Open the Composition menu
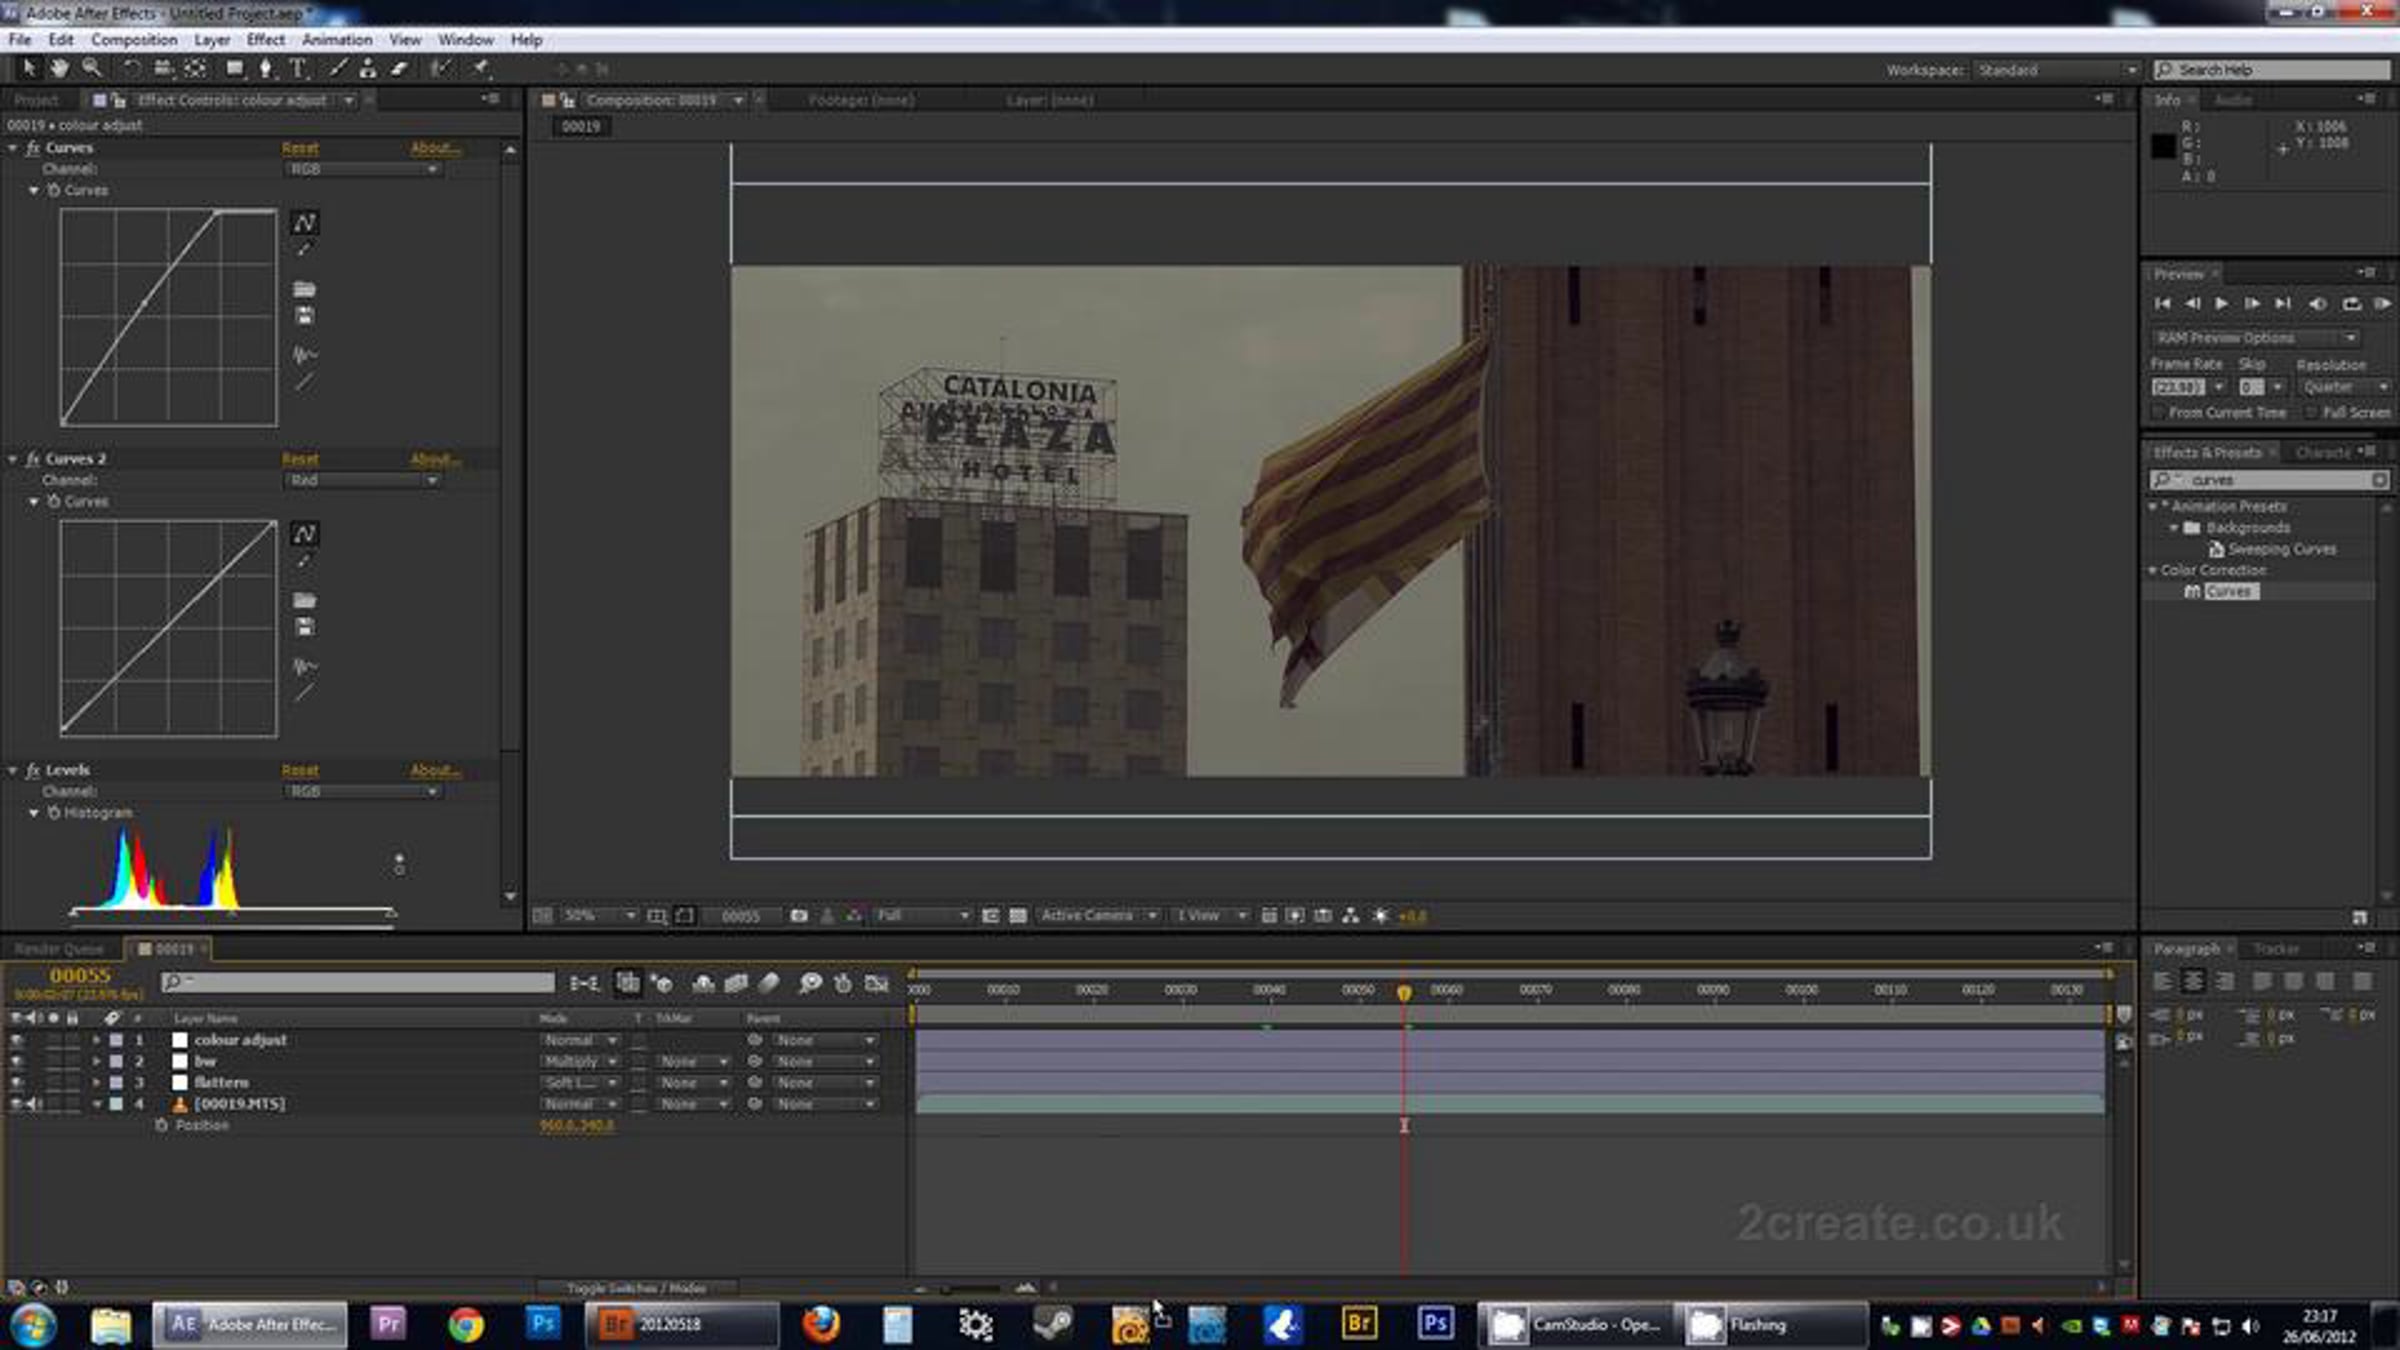Viewport: 2400px width, 1350px height. tap(134, 40)
